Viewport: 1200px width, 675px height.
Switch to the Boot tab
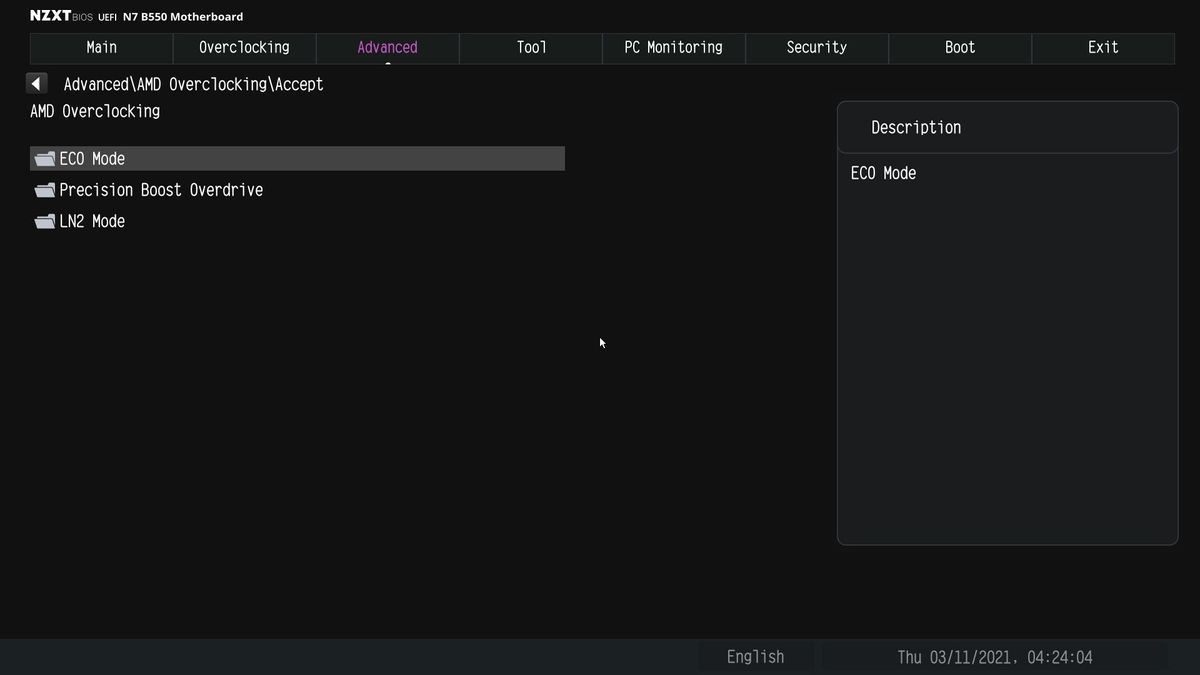[x=960, y=47]
